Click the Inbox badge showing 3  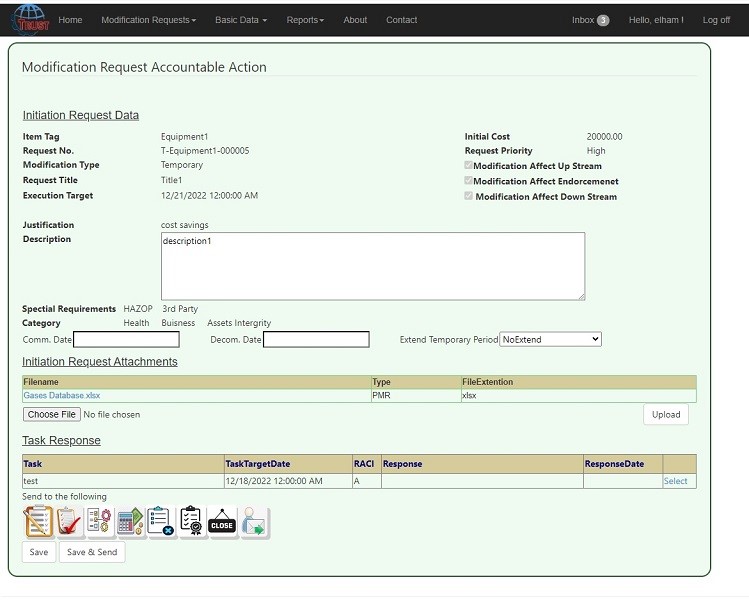point(603,20)
